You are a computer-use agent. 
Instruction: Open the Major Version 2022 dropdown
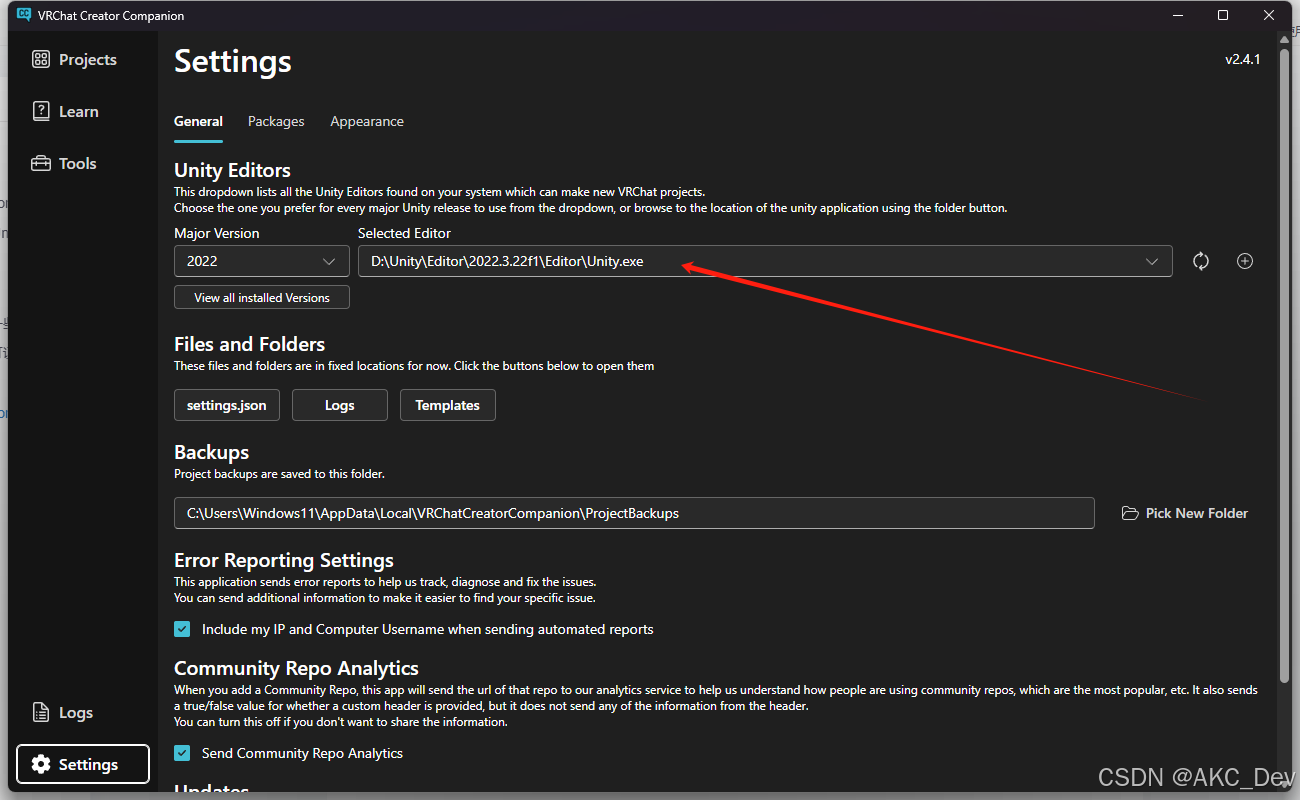(262, 261)
